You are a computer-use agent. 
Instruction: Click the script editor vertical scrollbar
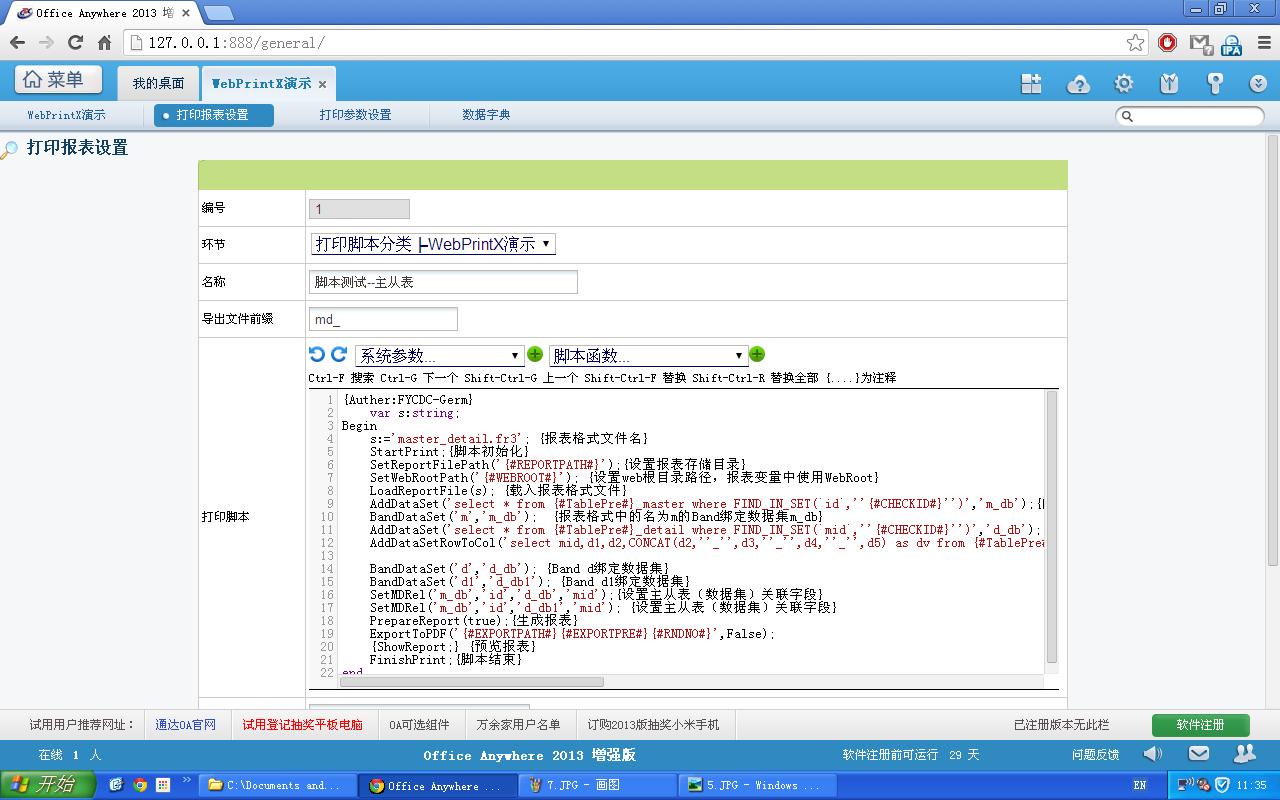click(1052, 527)
